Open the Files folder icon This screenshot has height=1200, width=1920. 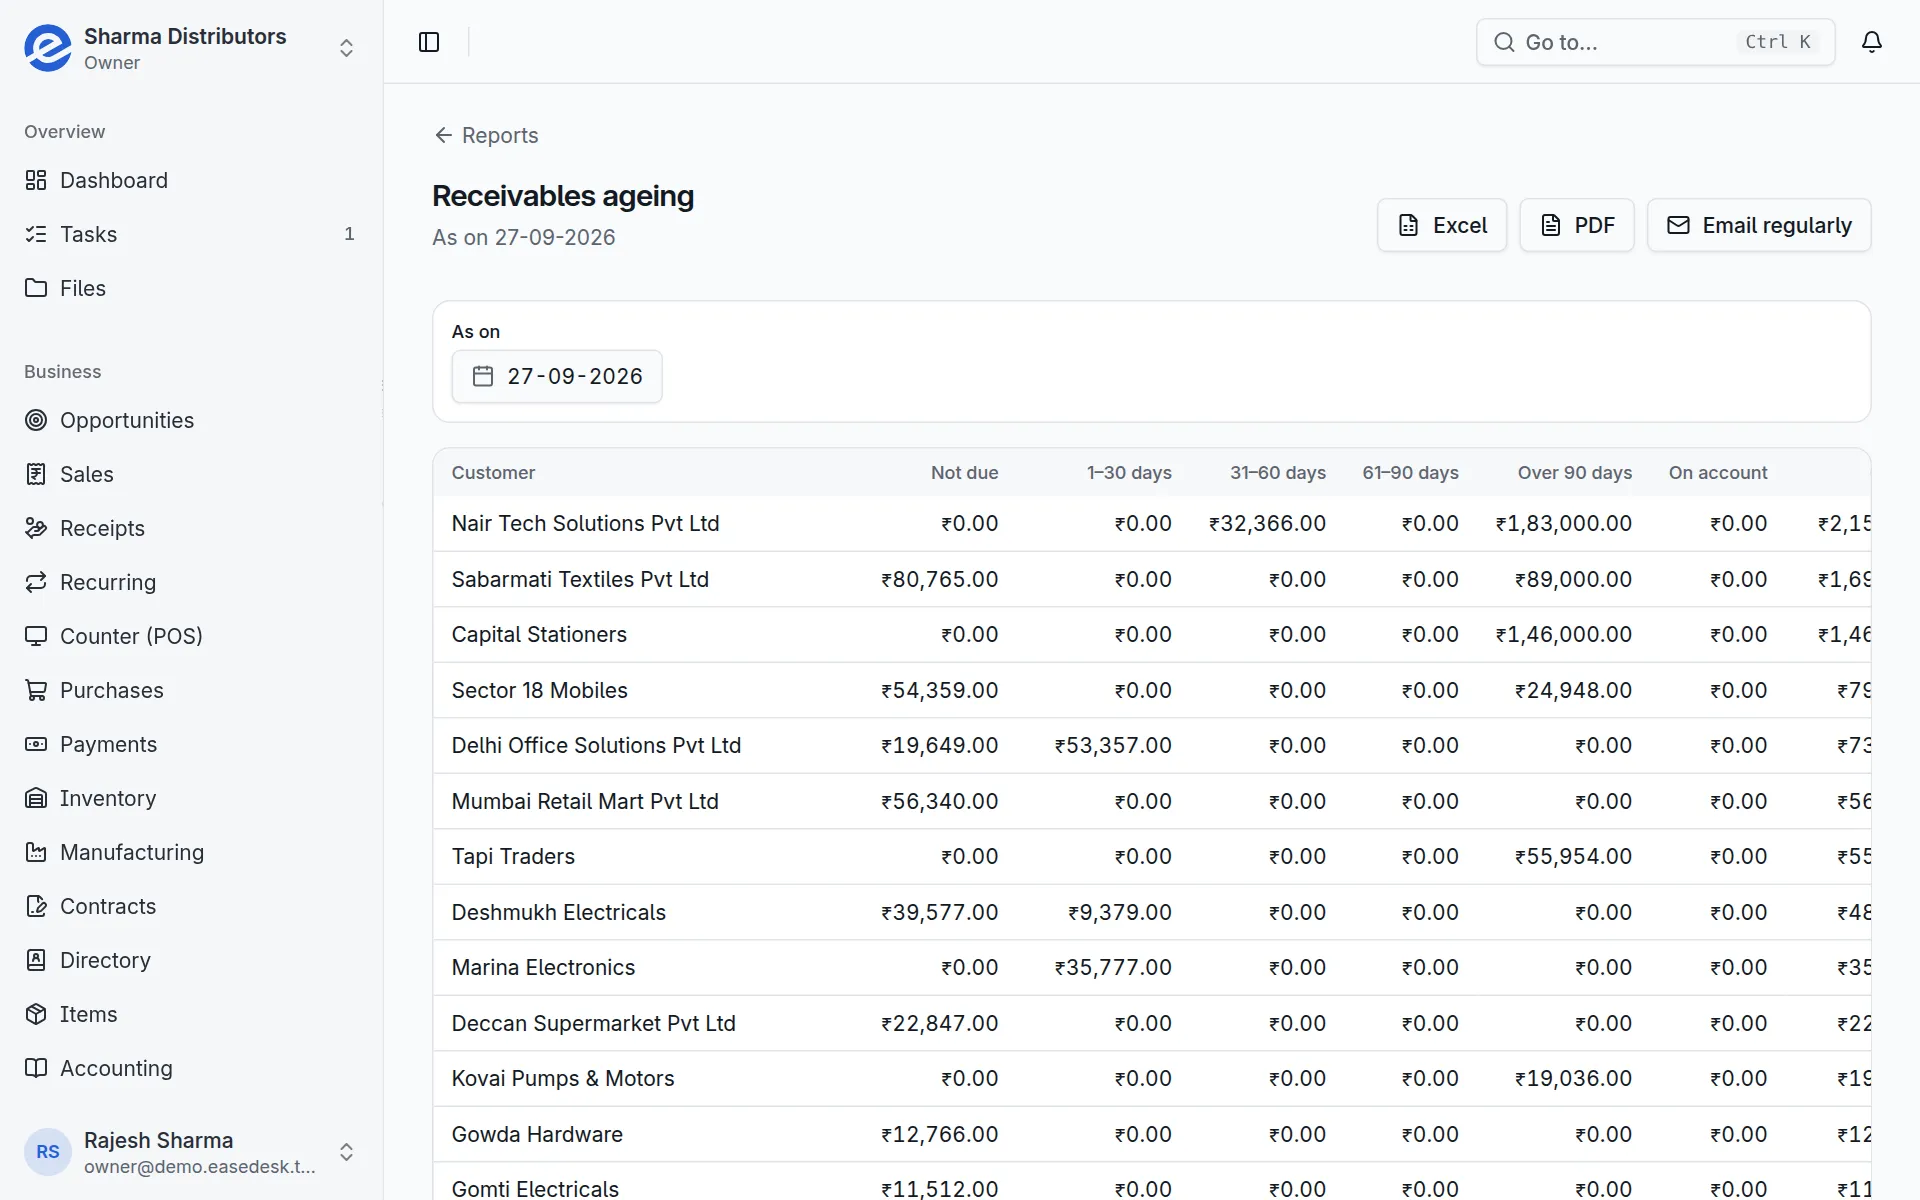[36, 288]
